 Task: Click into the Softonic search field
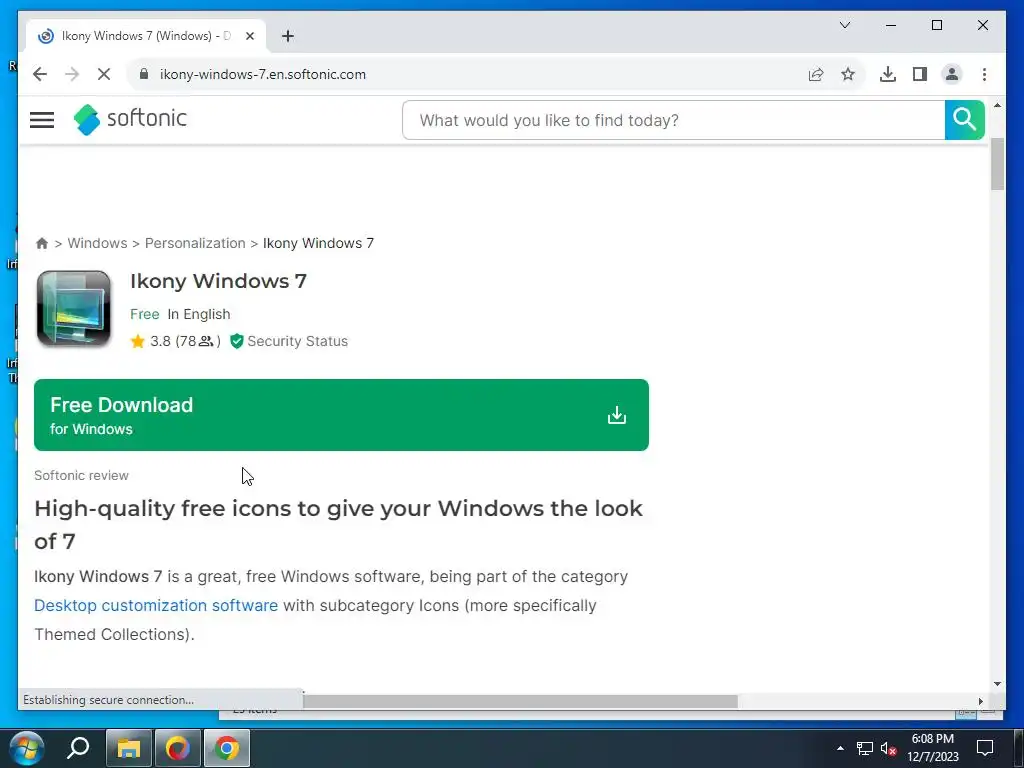click(x=673, y=120)
